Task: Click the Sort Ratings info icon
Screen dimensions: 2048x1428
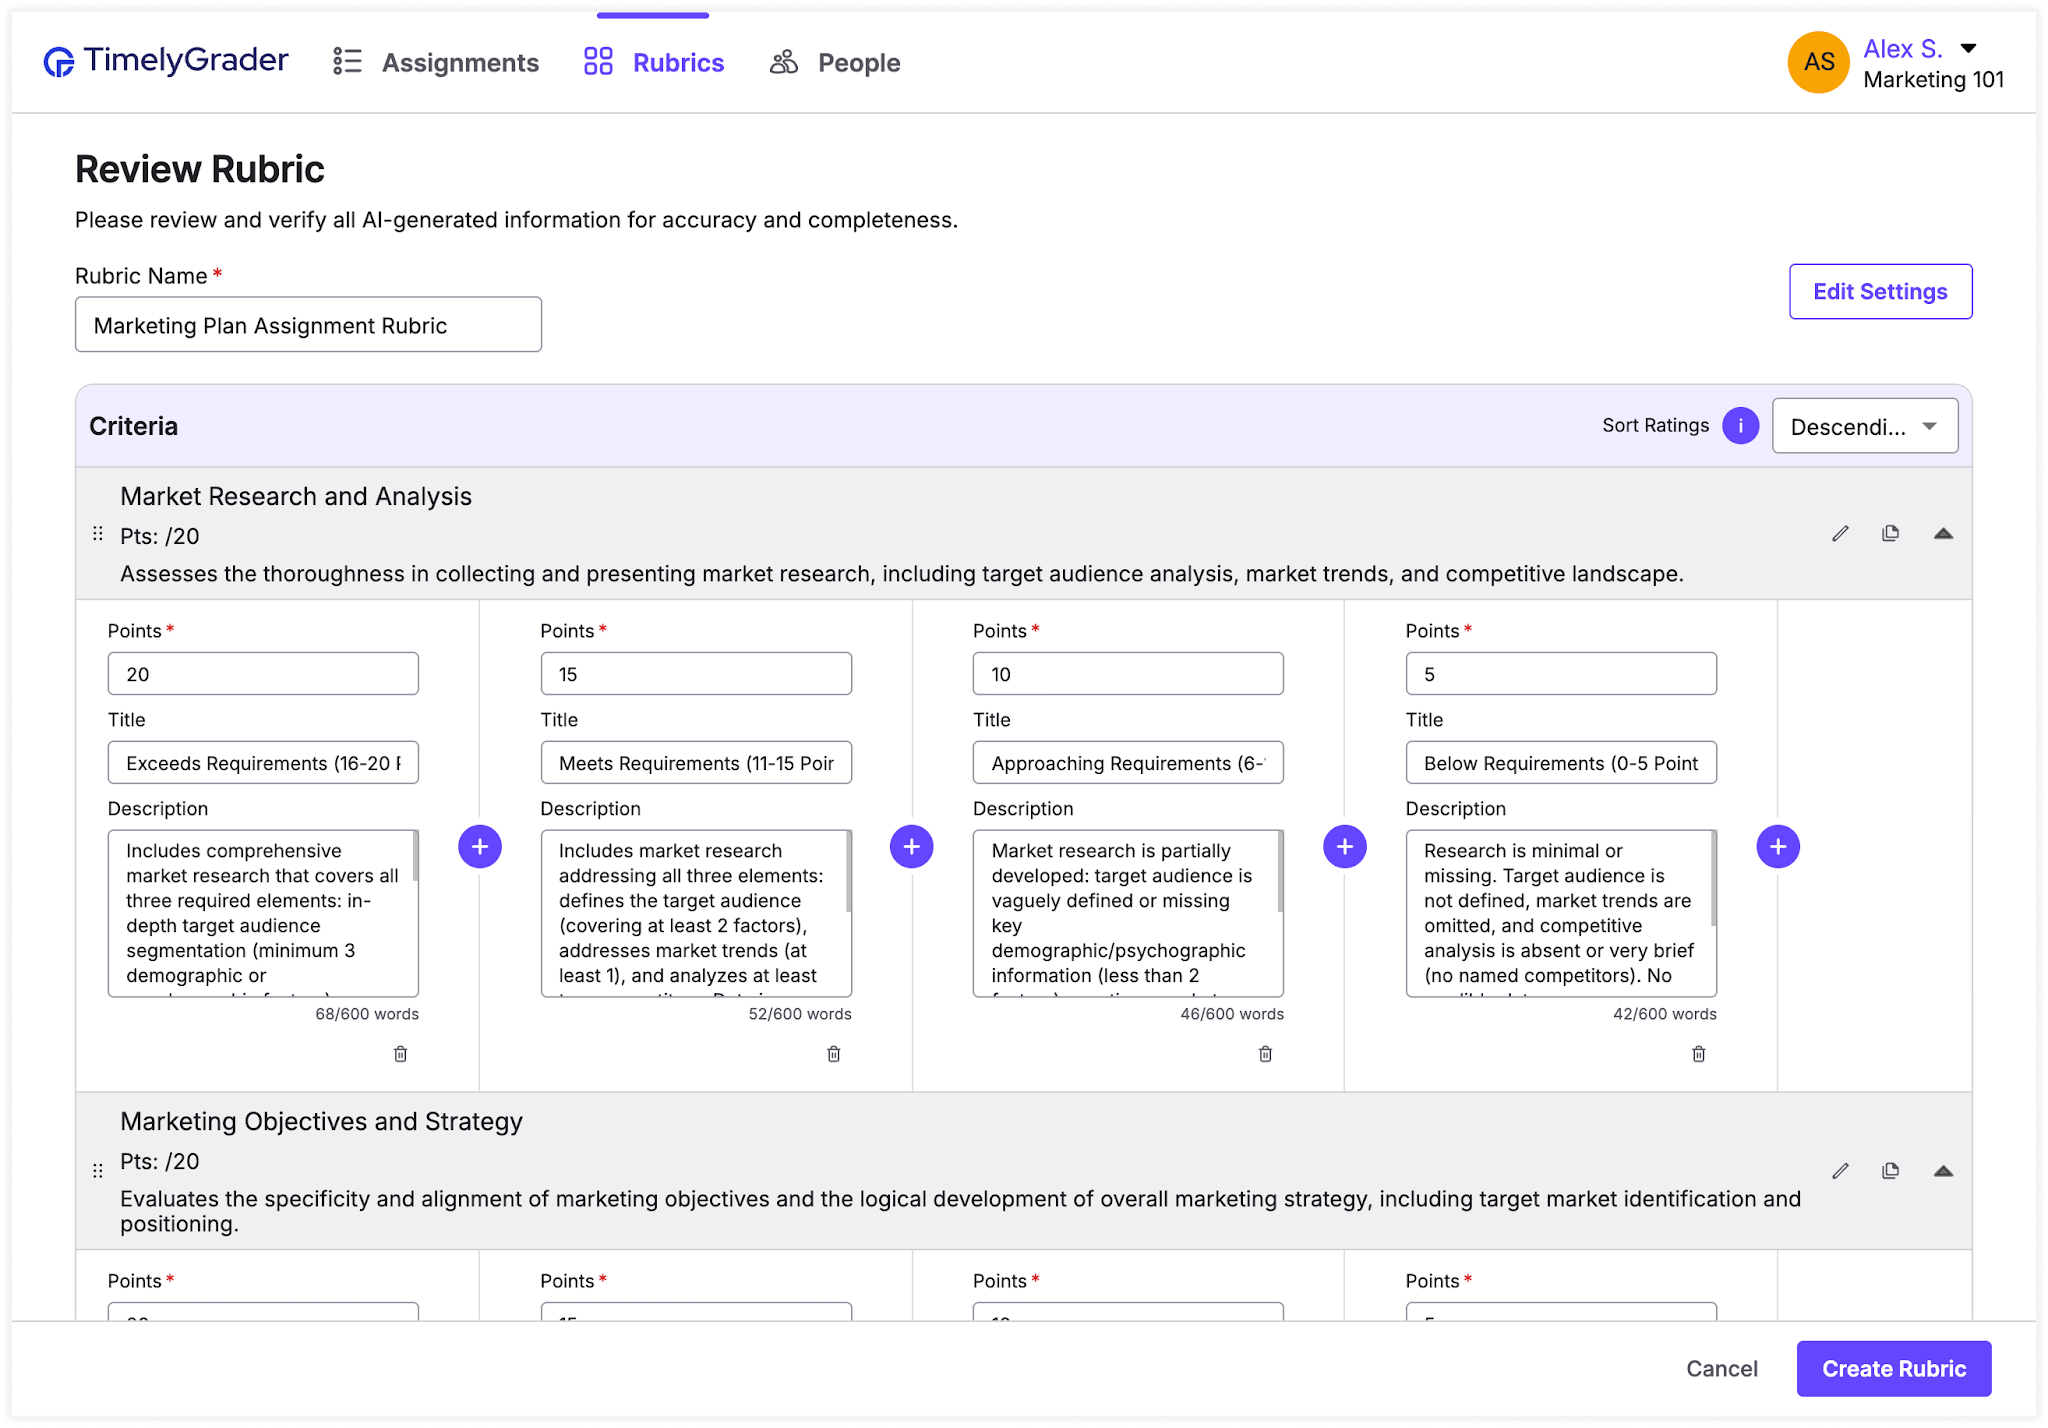Action: (x=1740, y=426)
